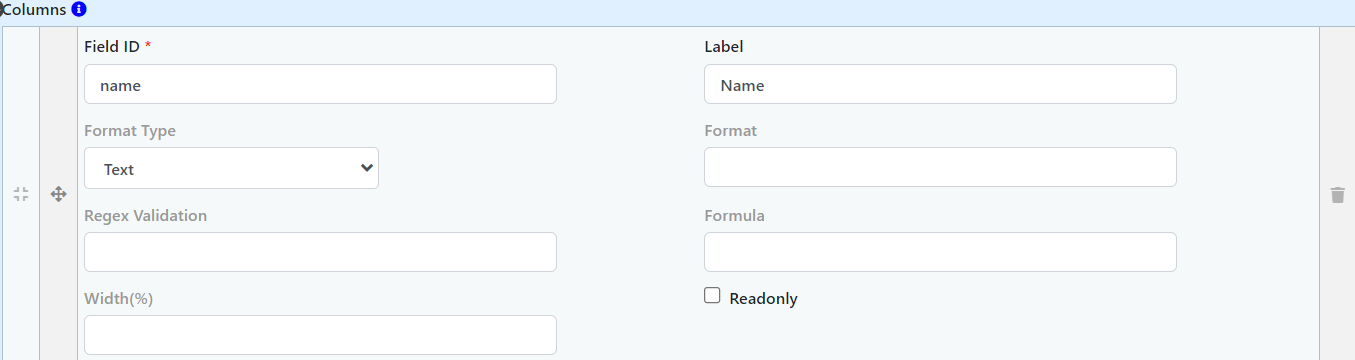Click the Formula label text
Image resolution: width=1355 pixels, height=360 pixels.
coord(734,216)
